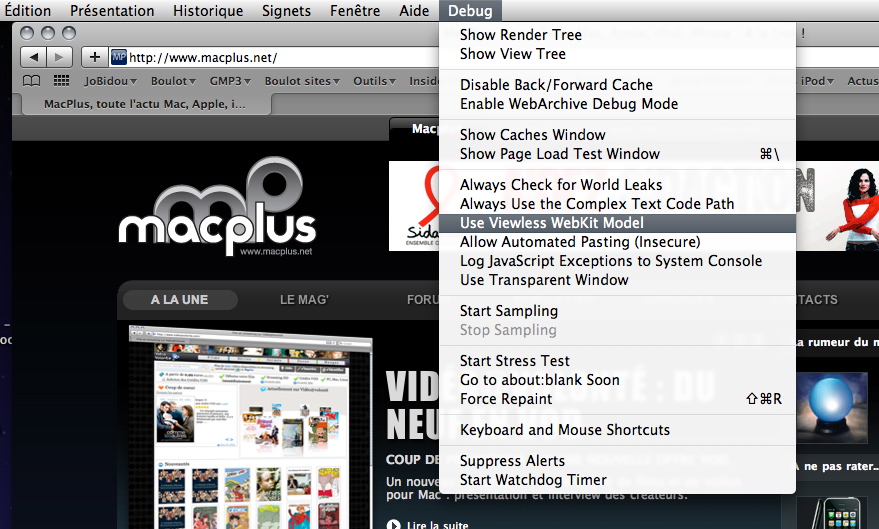Expand the Outils bookmarks folder
The image size is (879, 529).
pyautogui.click(x=374, y=81)
